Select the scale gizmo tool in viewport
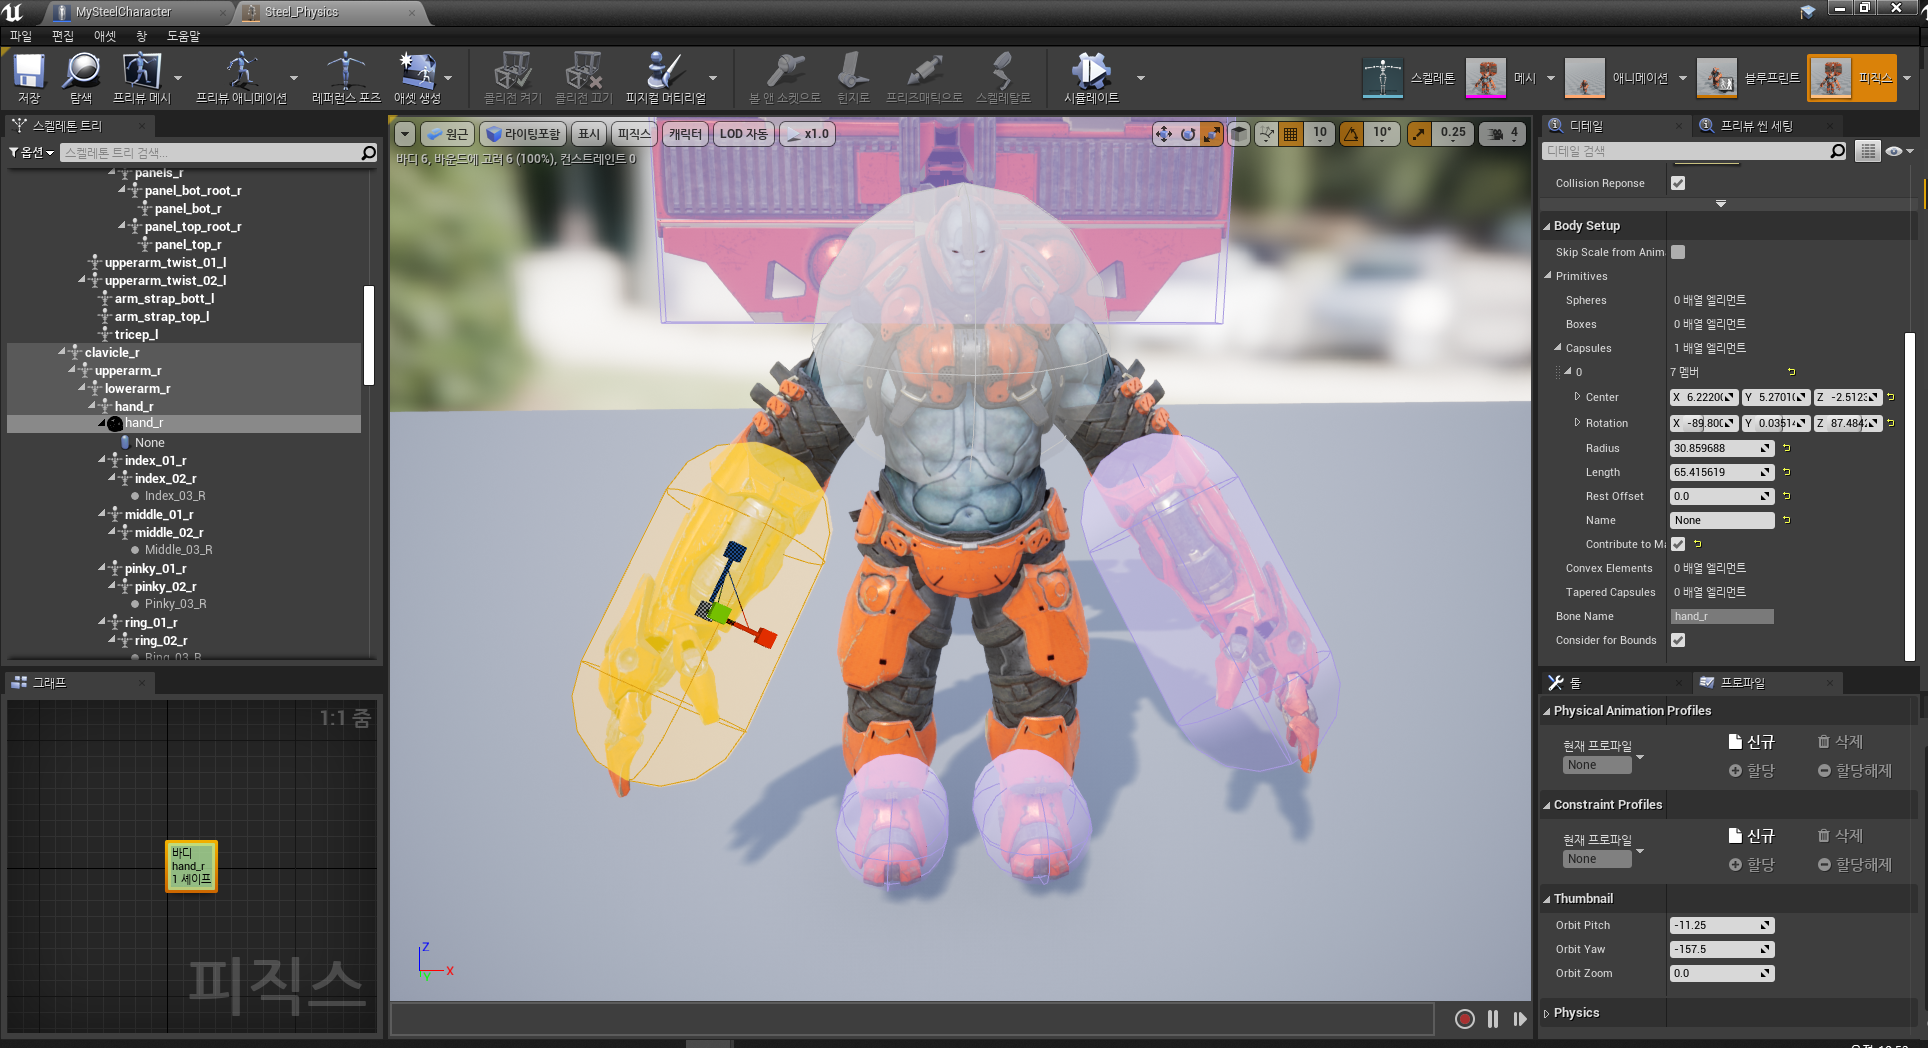 coord(1211,134)
